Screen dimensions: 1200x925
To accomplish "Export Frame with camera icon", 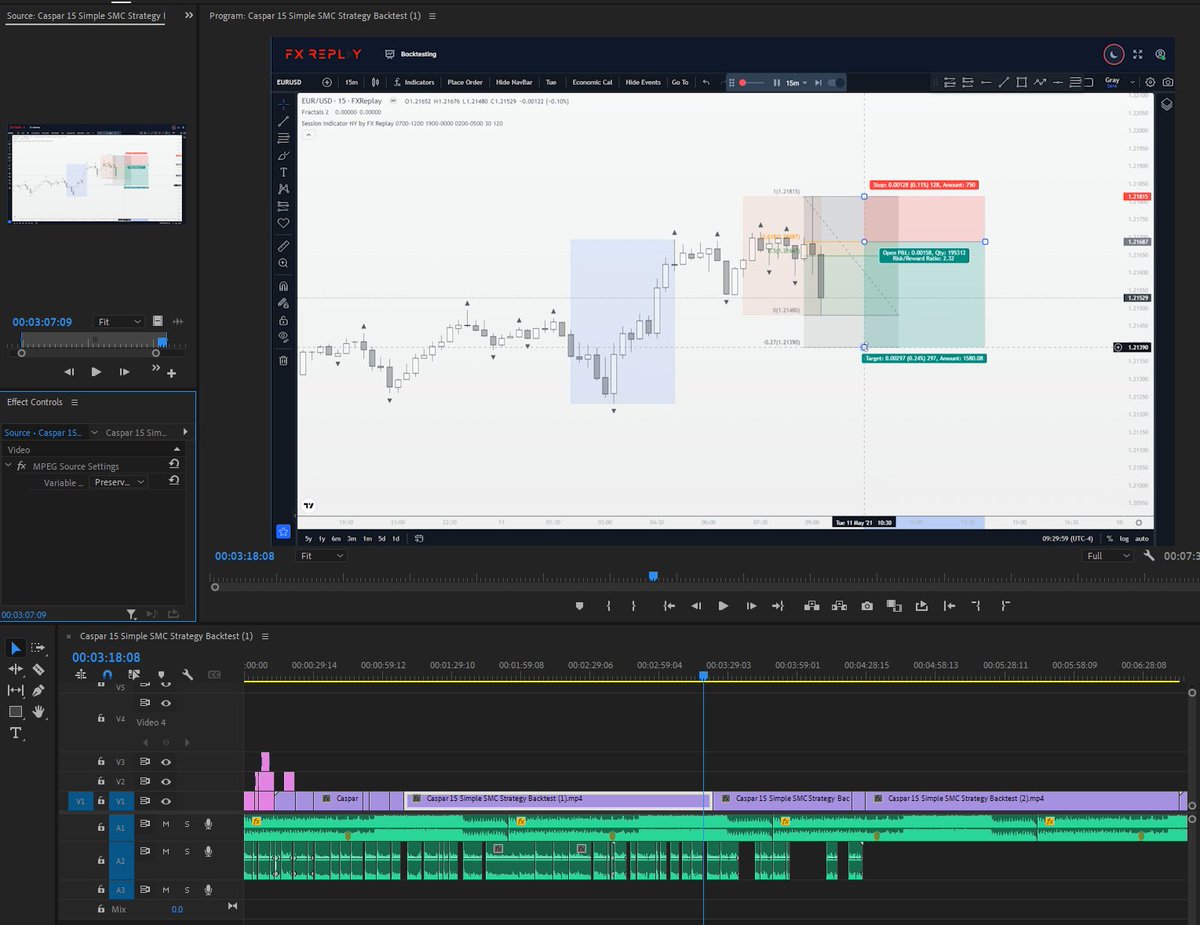I will (x=867, y=606).
